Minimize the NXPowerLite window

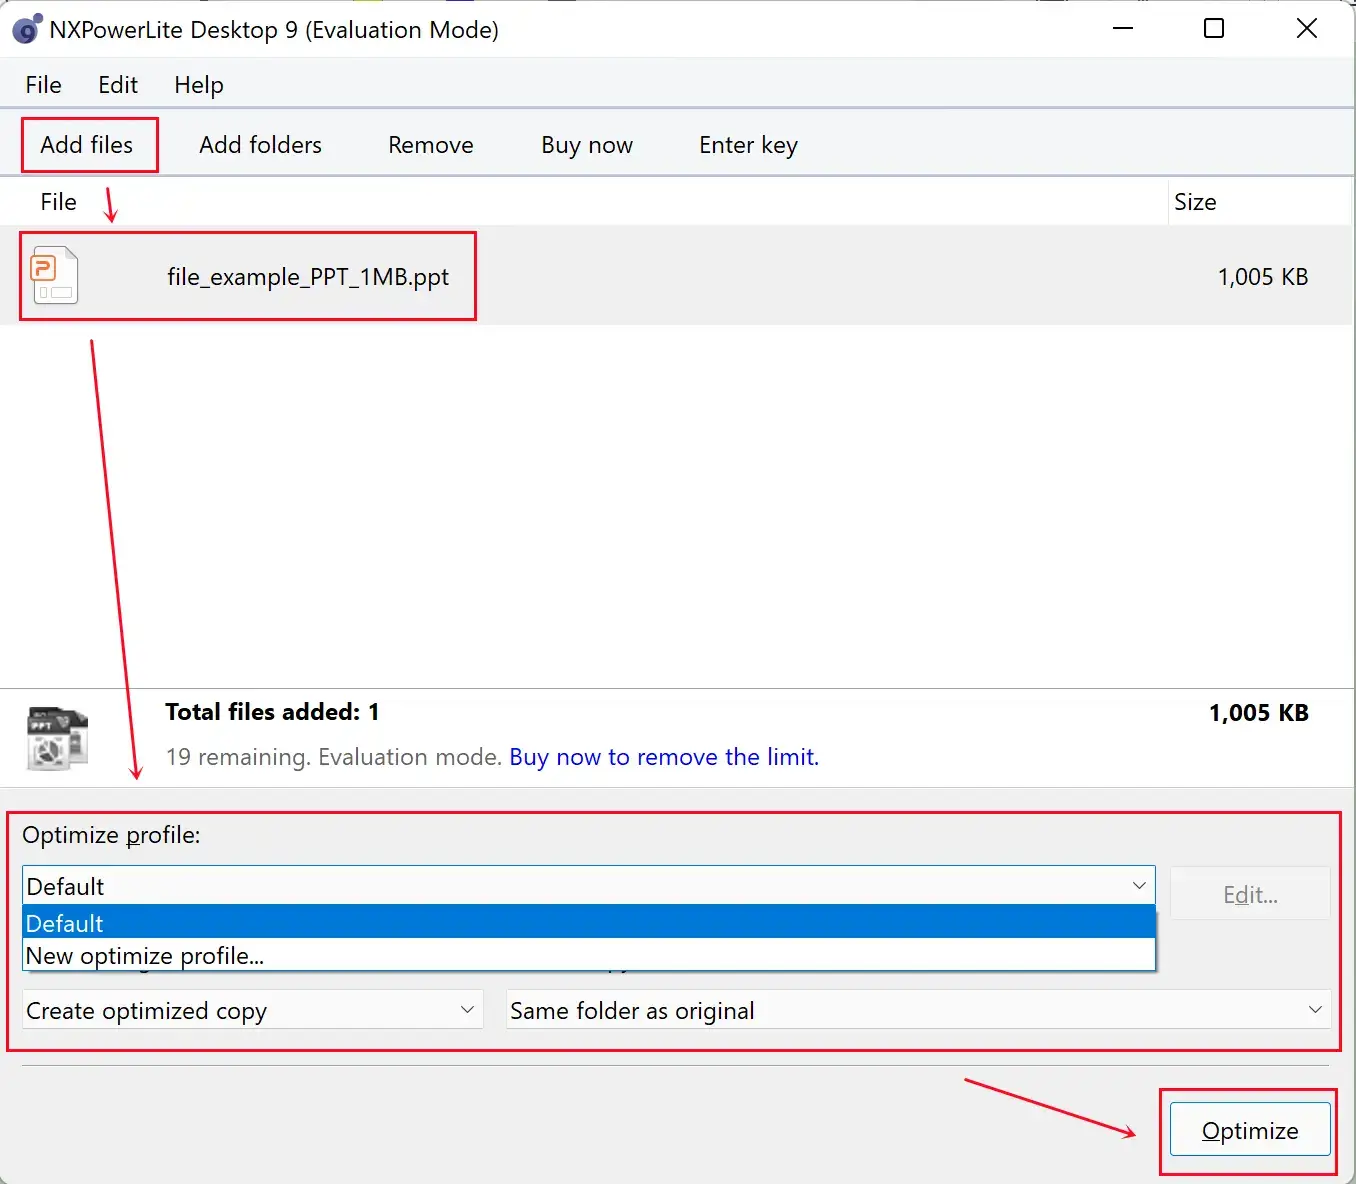[x=1123, y=29]
